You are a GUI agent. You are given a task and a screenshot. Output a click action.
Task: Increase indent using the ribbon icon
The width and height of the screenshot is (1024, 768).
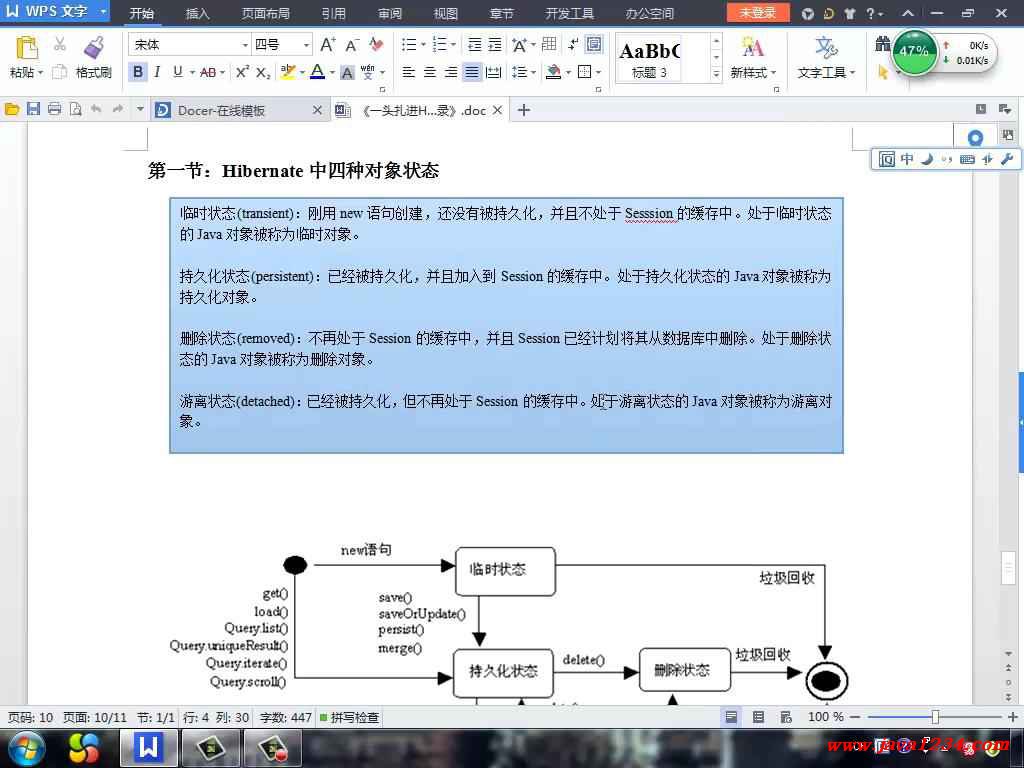(496, 44)
